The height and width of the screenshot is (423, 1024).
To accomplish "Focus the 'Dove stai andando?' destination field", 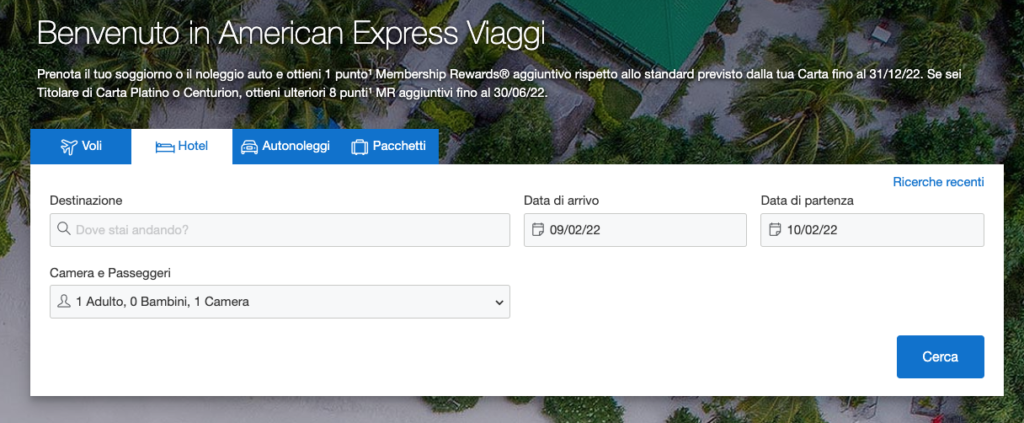I will 280,230.
